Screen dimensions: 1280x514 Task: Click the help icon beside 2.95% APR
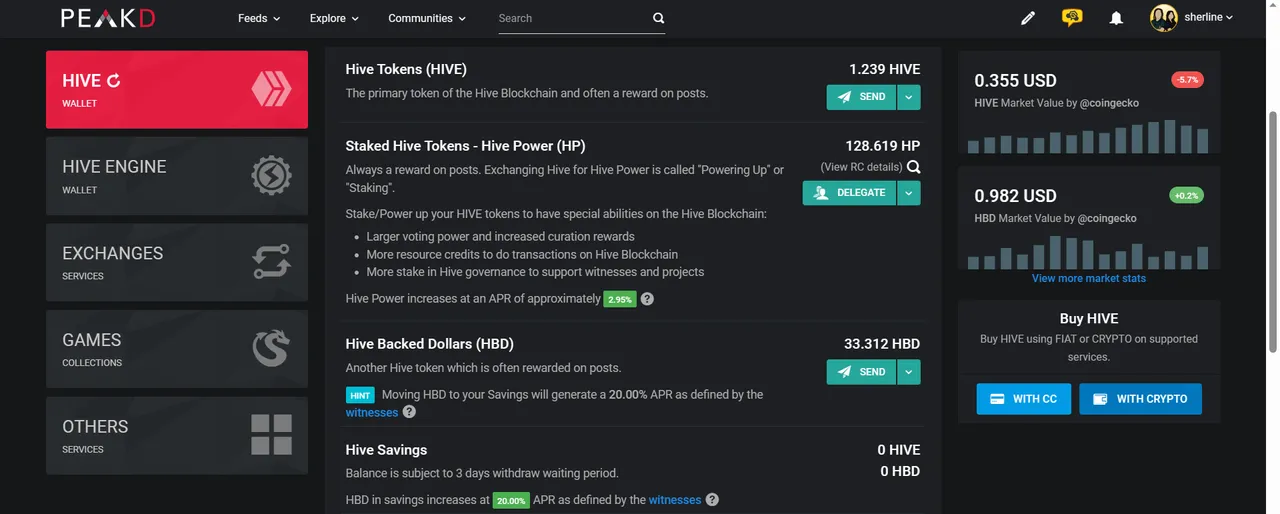tap(647, 299)
